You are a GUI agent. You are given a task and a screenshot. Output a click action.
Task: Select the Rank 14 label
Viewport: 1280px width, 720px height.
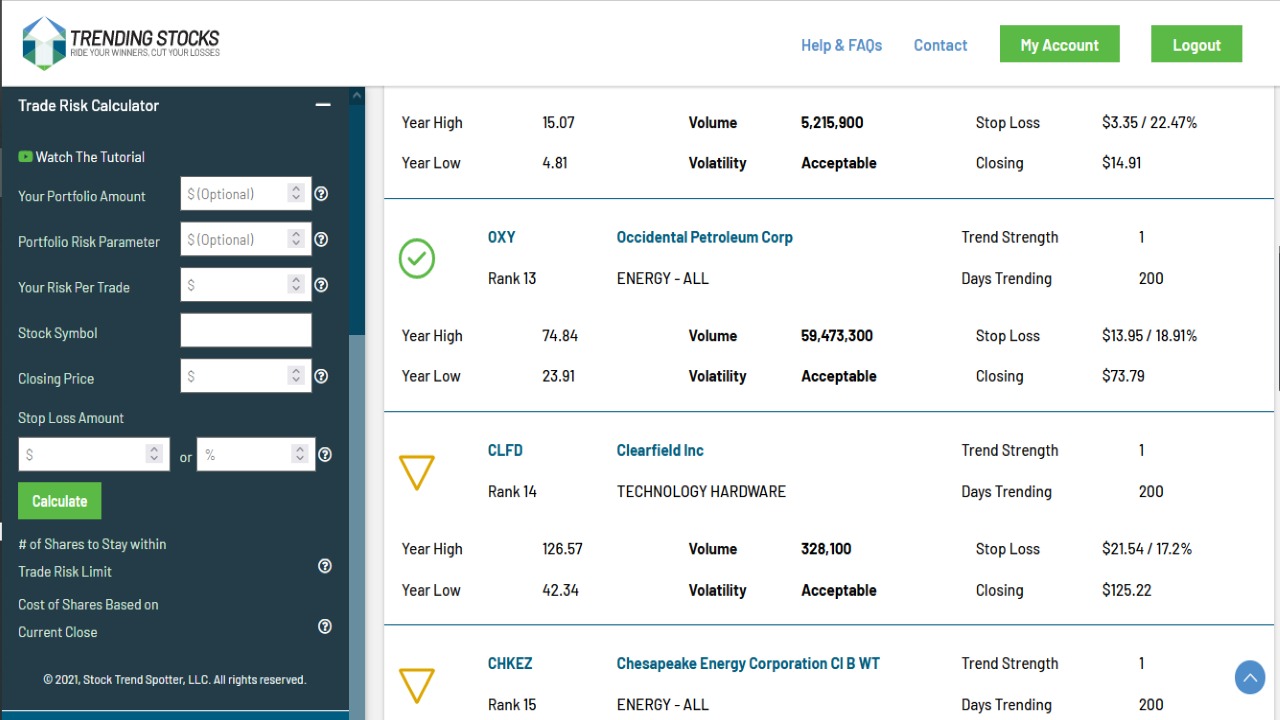(512, 491)
